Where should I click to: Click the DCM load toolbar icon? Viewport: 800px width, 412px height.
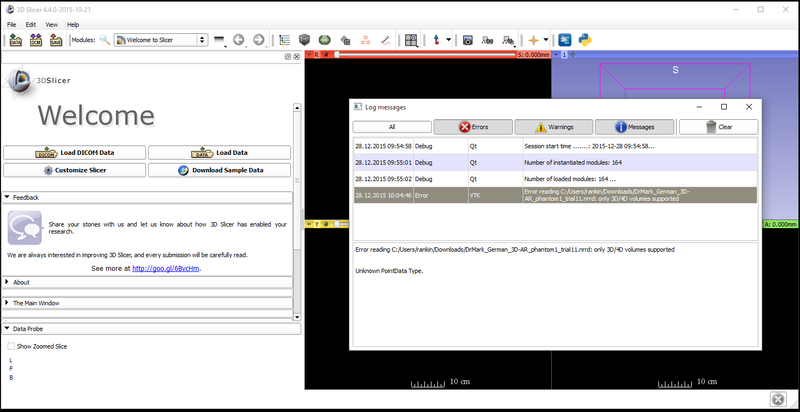[x=36, y=40]
